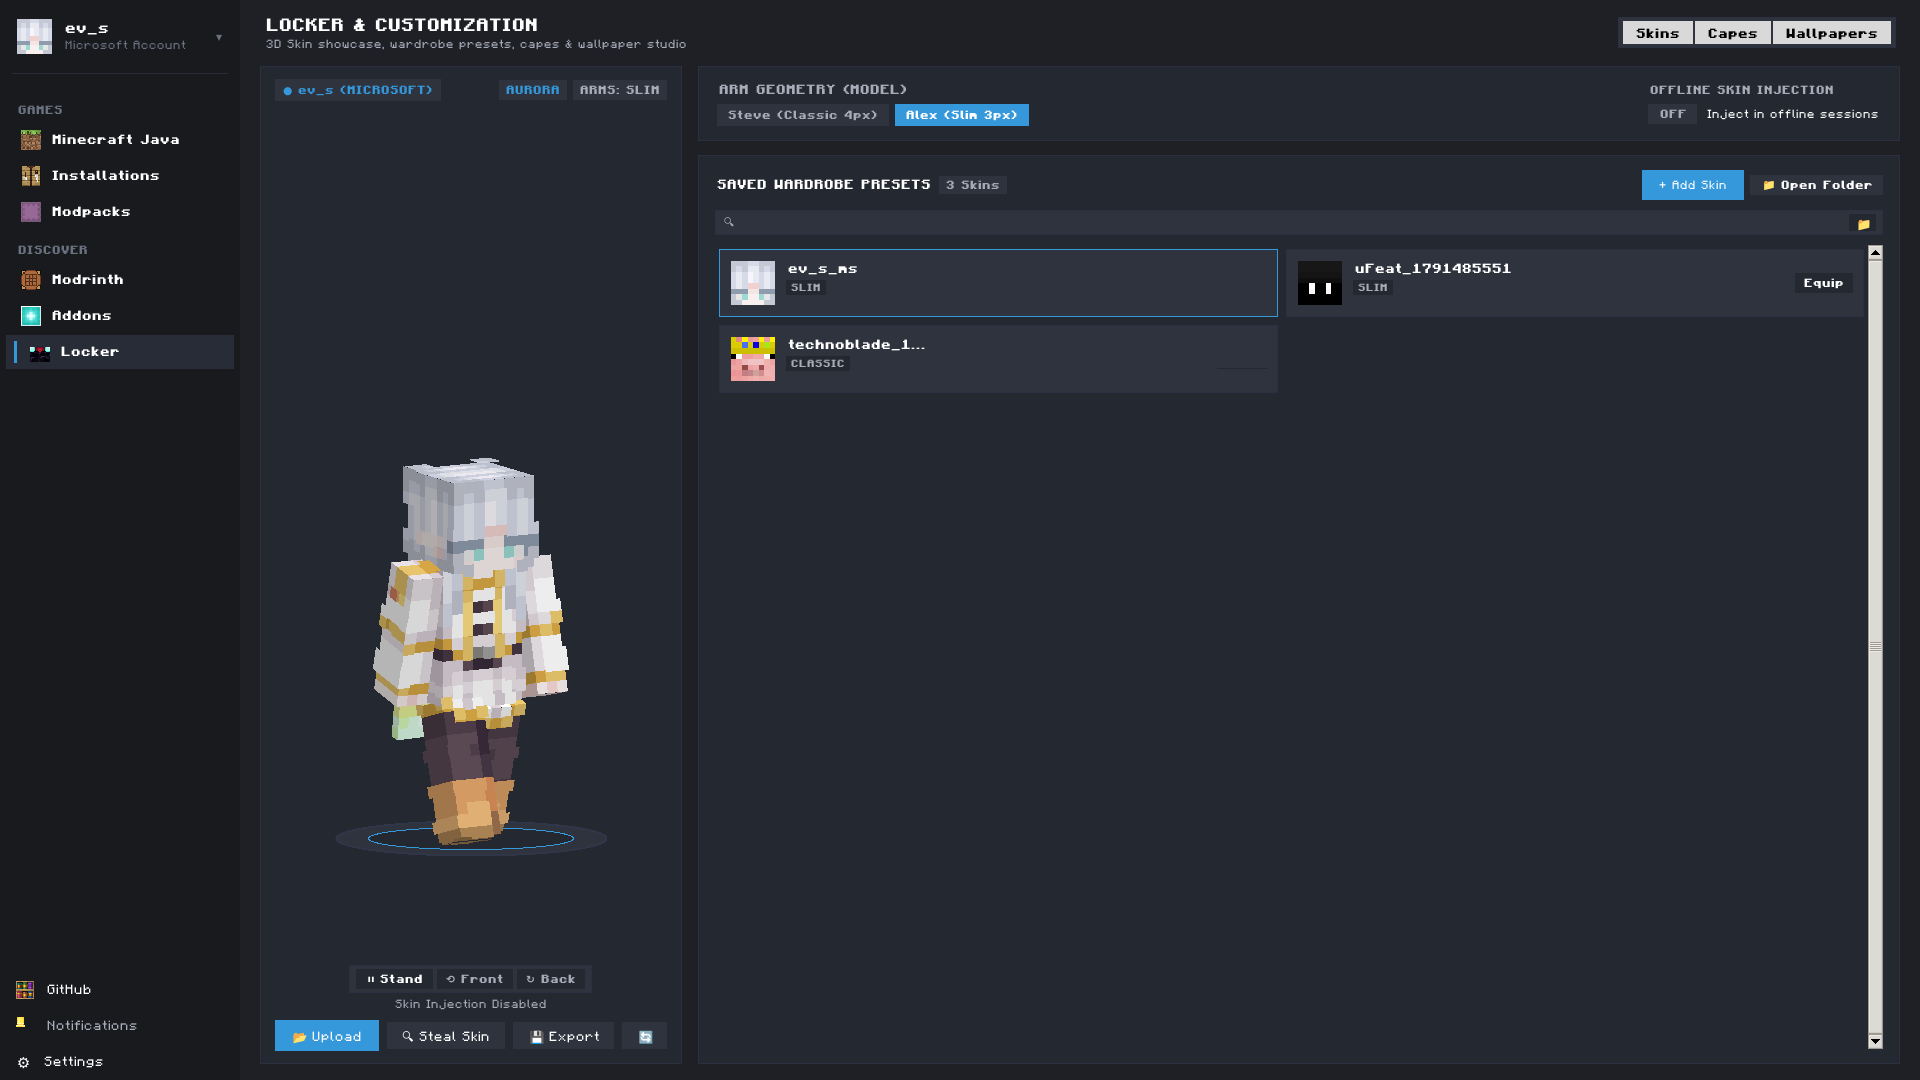
Task: Select the ev_s_ms skin thumbnail
Action: 752,283
